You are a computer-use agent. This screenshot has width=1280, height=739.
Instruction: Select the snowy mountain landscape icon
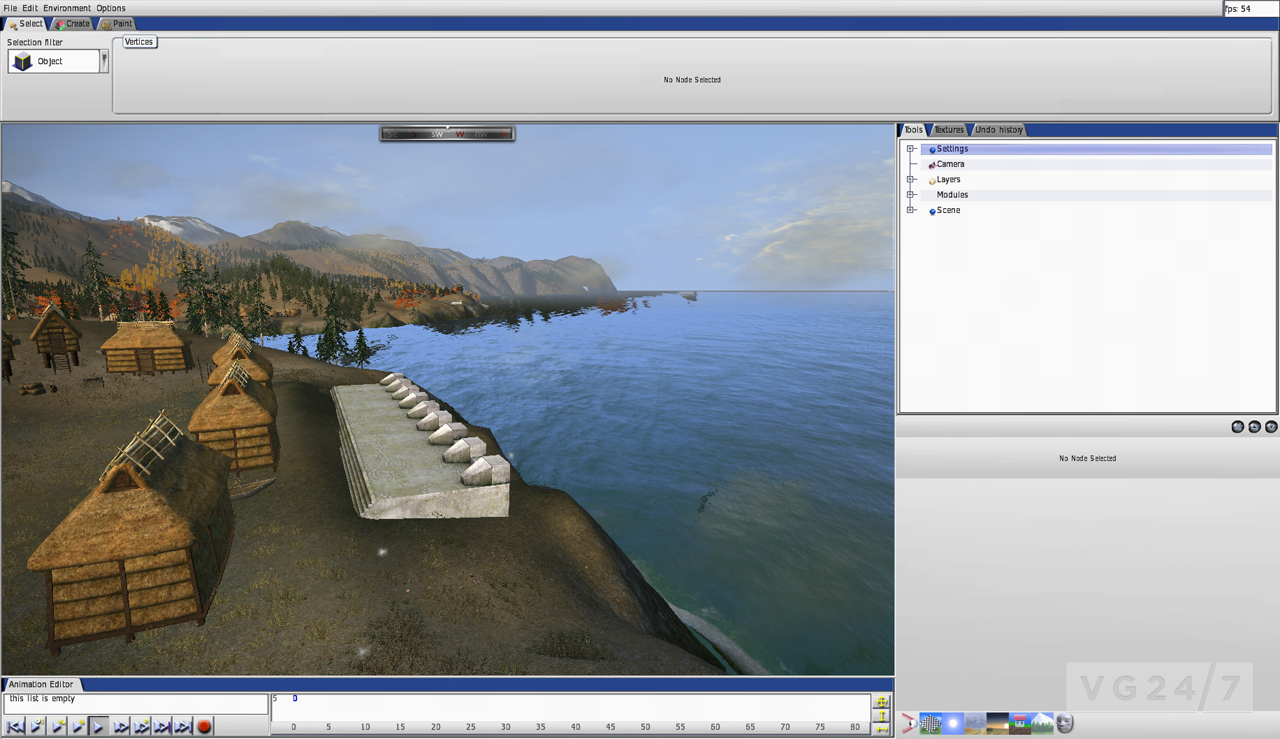(1042, 723)
